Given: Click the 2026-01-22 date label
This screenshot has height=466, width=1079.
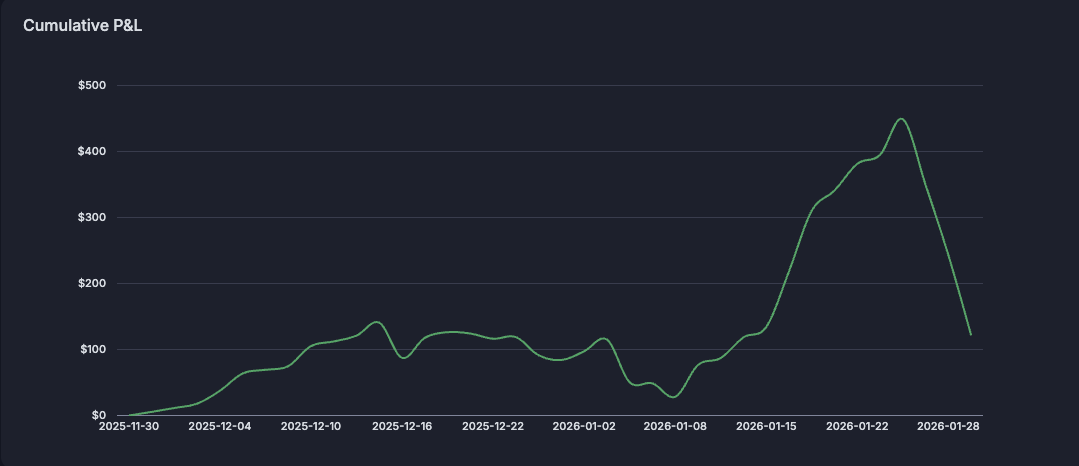Looking at the screenshot, I should pyautogui.click(x=858, y=426).
